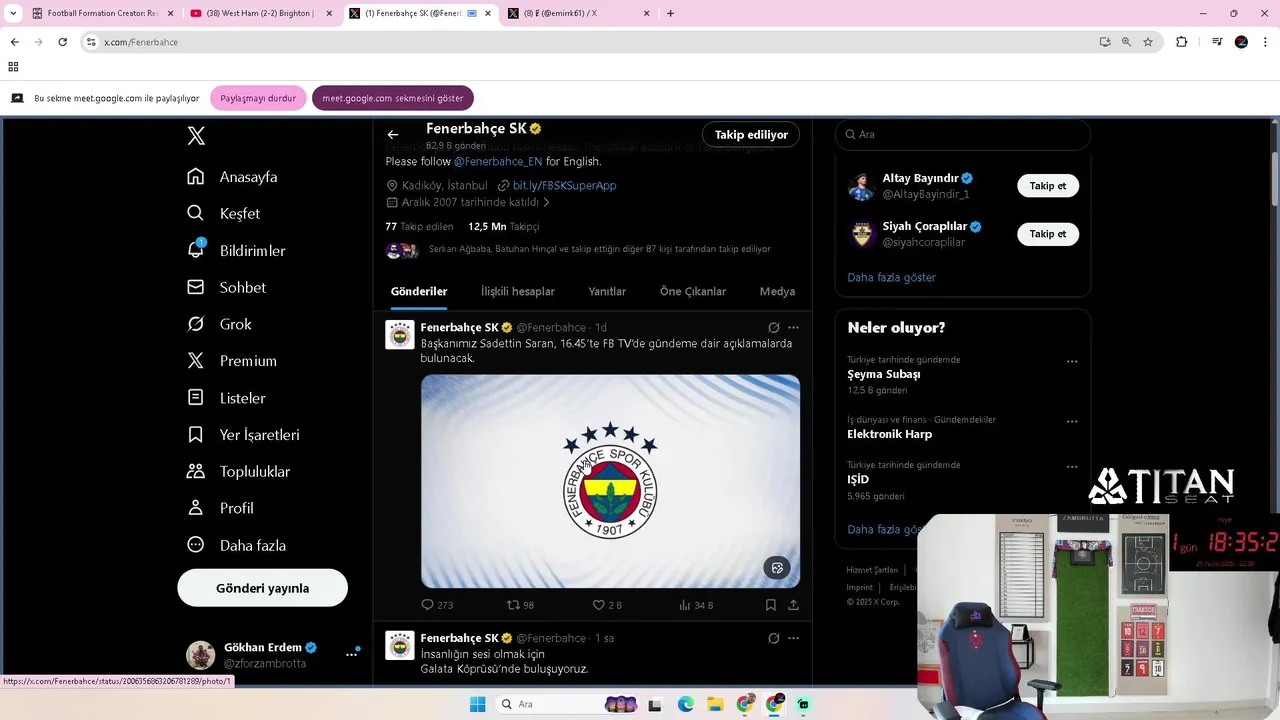
Task: Open 12,5 Mn Takipçi list
Action: pos(503,227)
